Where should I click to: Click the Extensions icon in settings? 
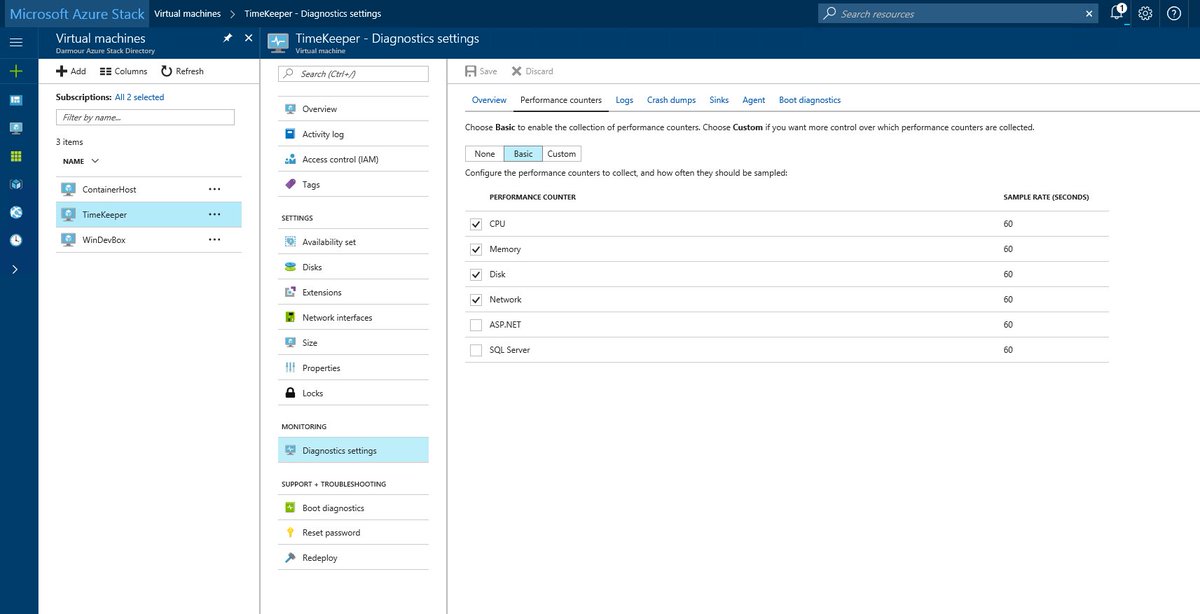[x=291, y=292]
